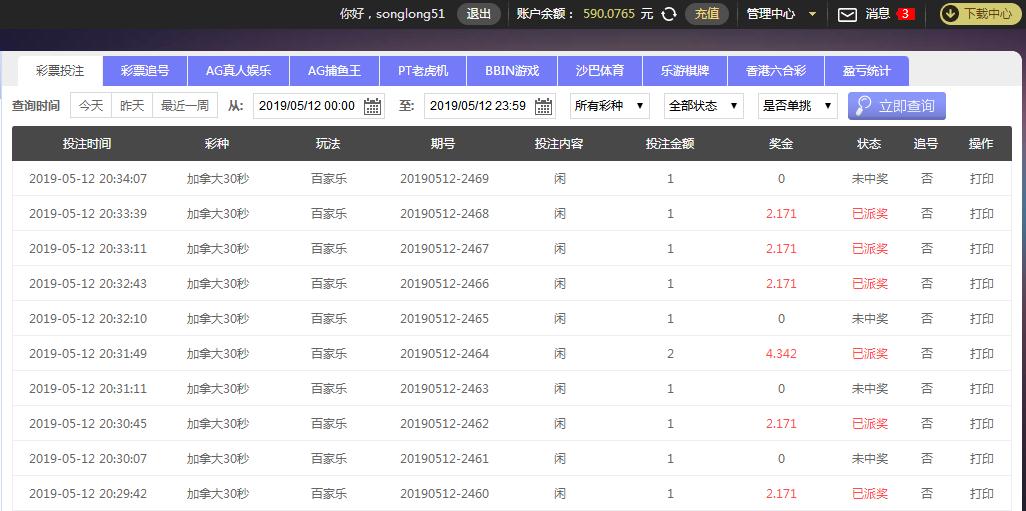This screenshot has width=1026, height=511.
Task: Open the 盈亏统计 tab
Action: pos(866,71)
